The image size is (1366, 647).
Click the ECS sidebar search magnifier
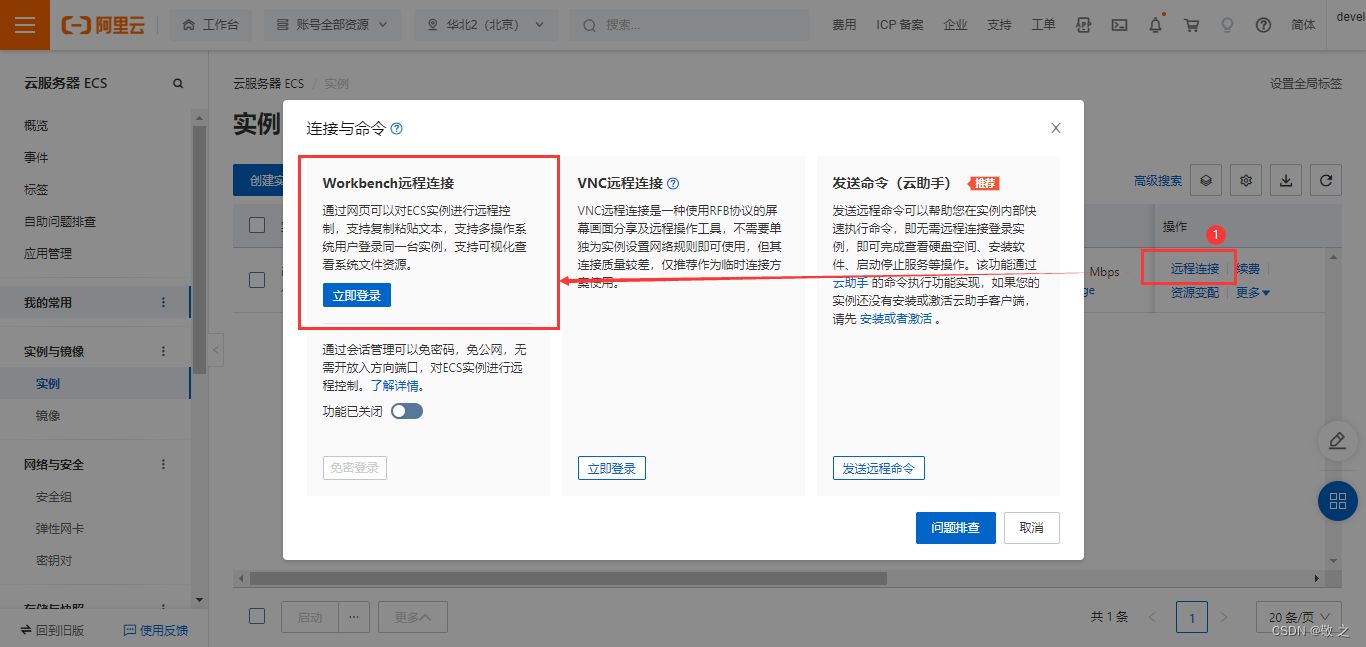177,83
